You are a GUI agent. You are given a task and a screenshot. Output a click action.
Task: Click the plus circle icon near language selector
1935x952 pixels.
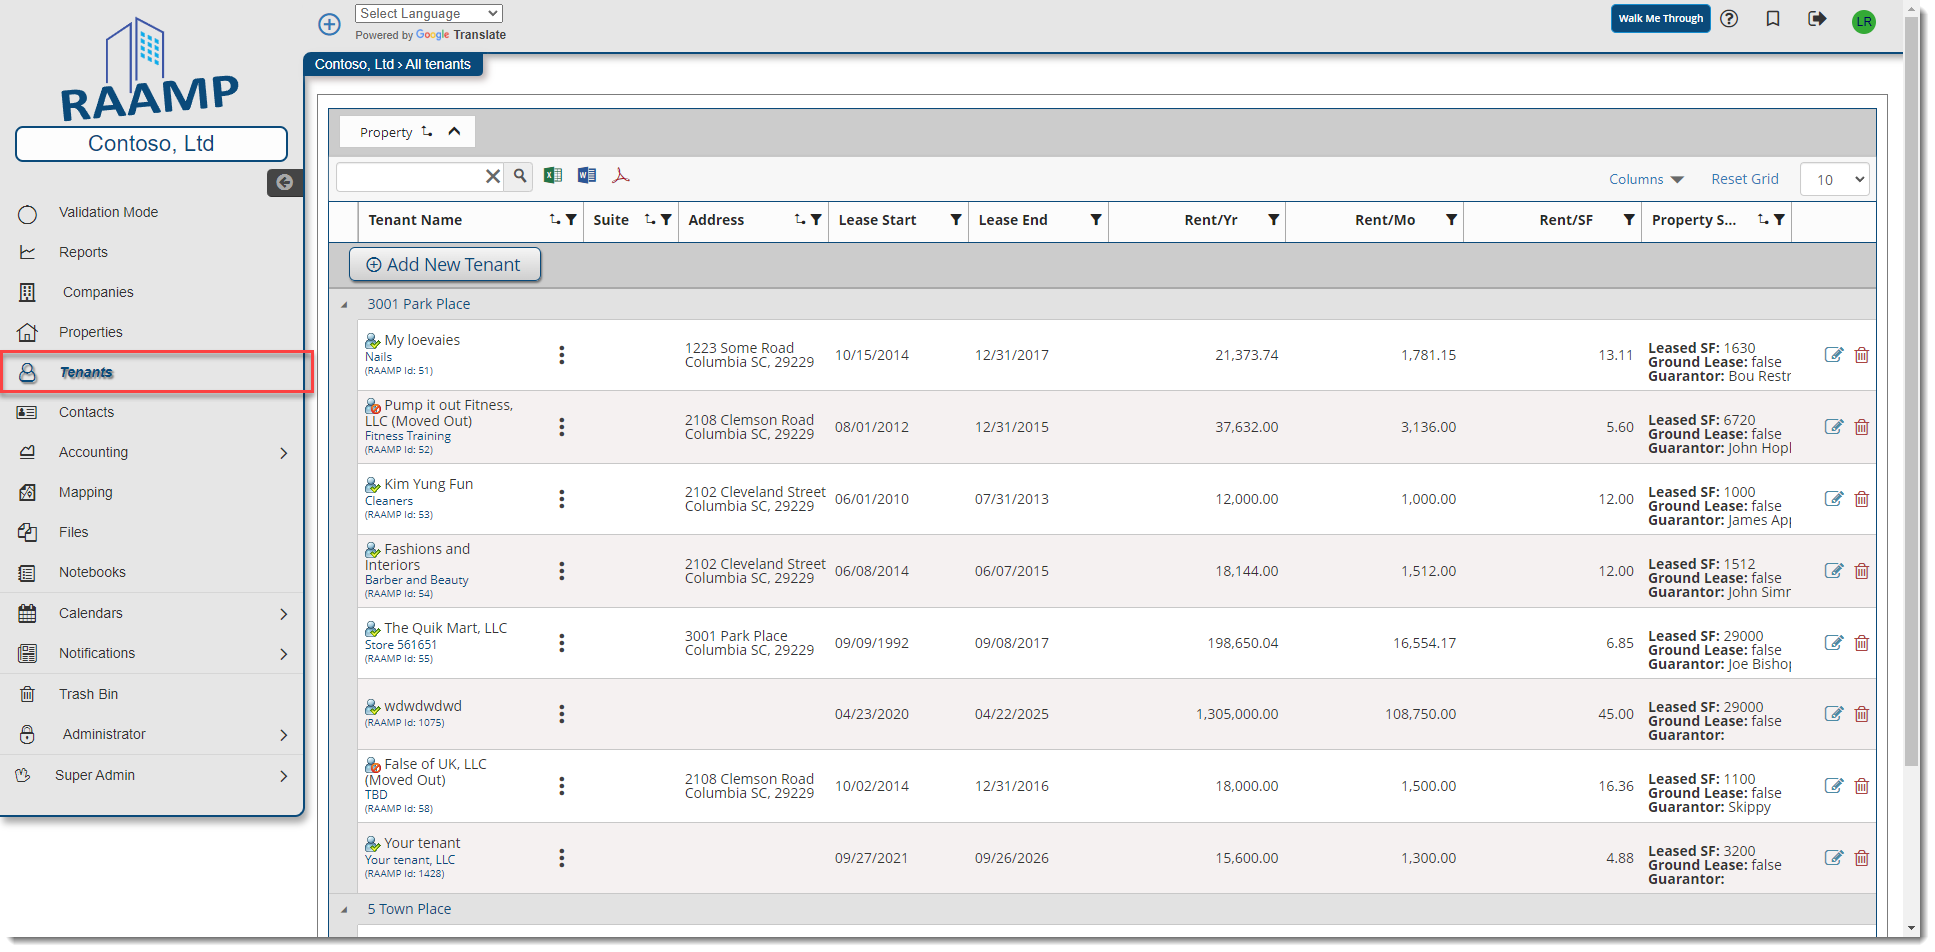click(329, 23)
